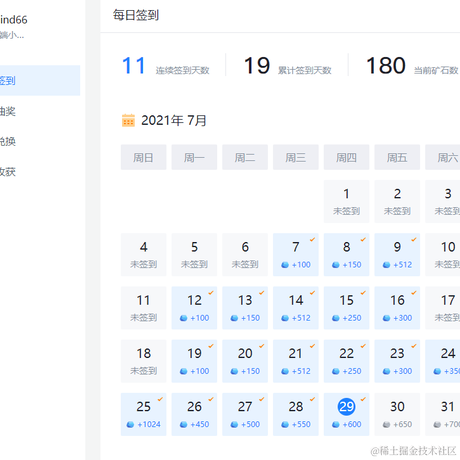Select the July 15 signed-in cell
The height and width of the screenshot is (460, 460).
[x=346, y=308]
